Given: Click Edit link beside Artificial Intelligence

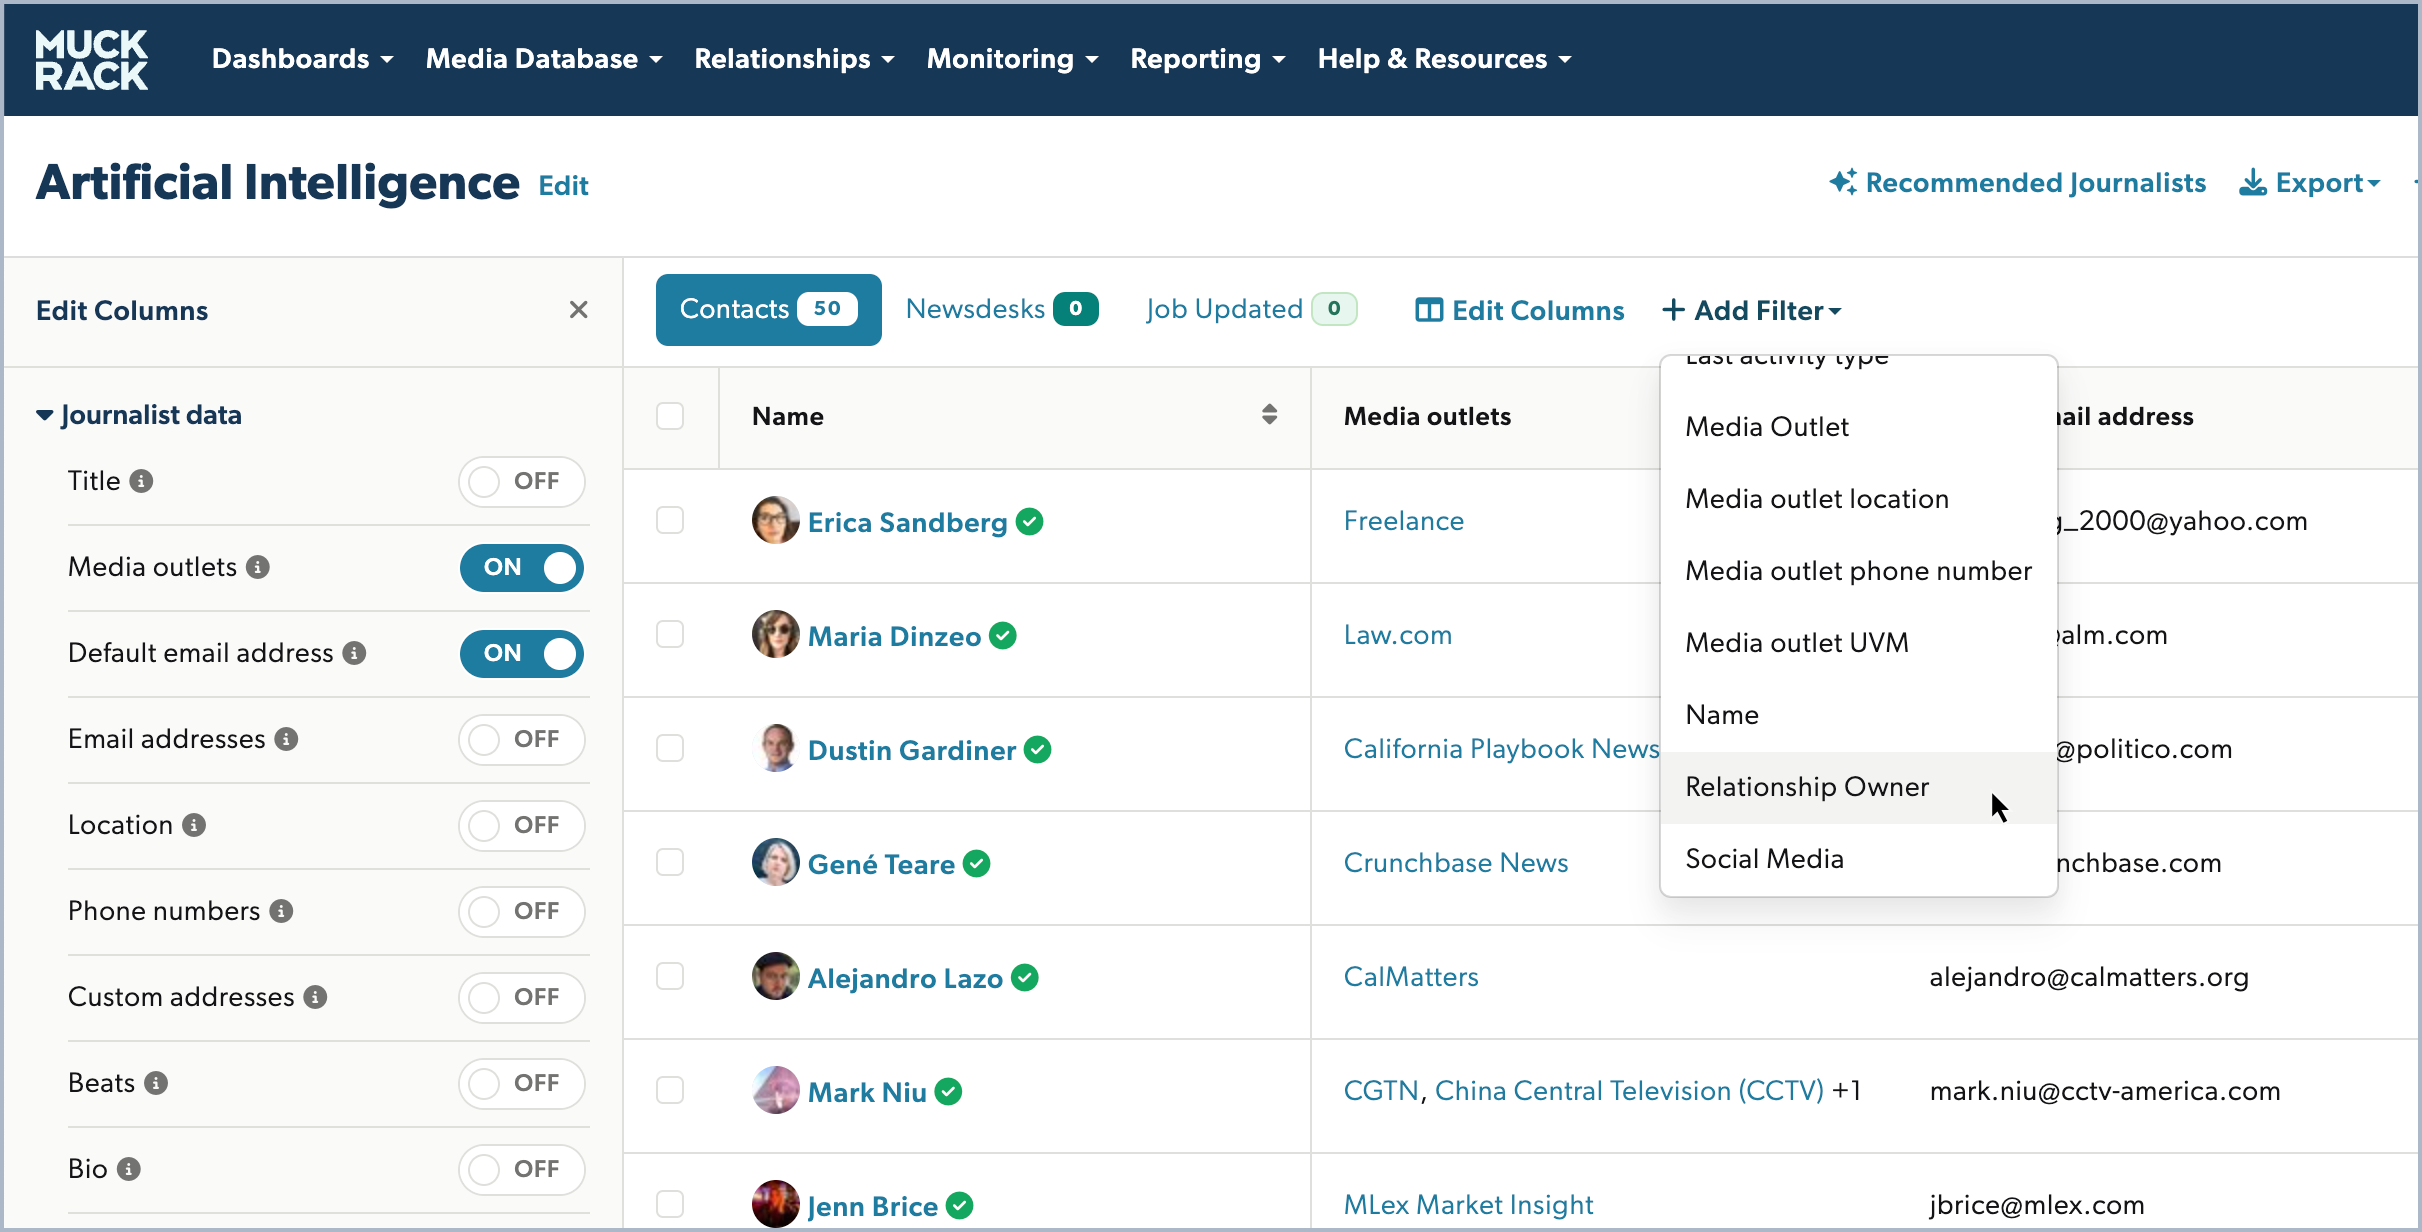Looking at the screenshot, I should point(563,186).
